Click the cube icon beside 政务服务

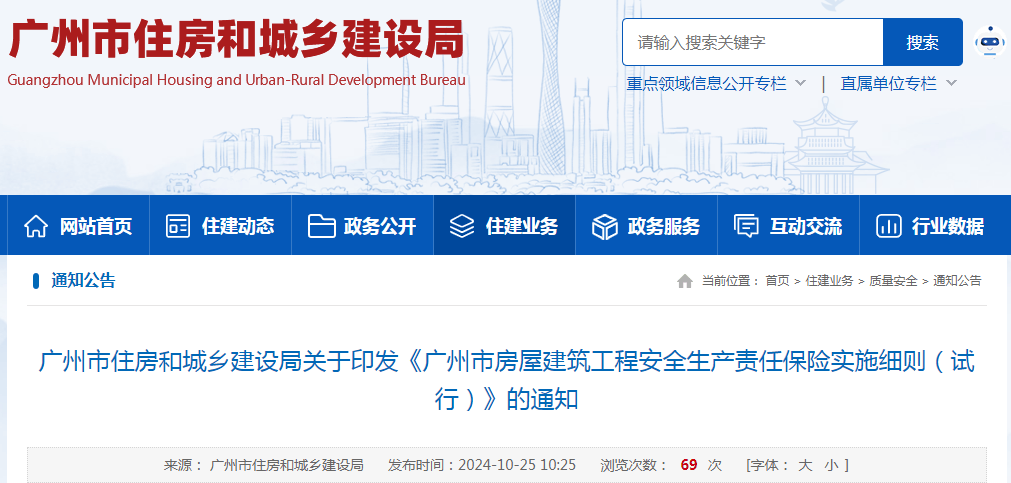[605, 226]
